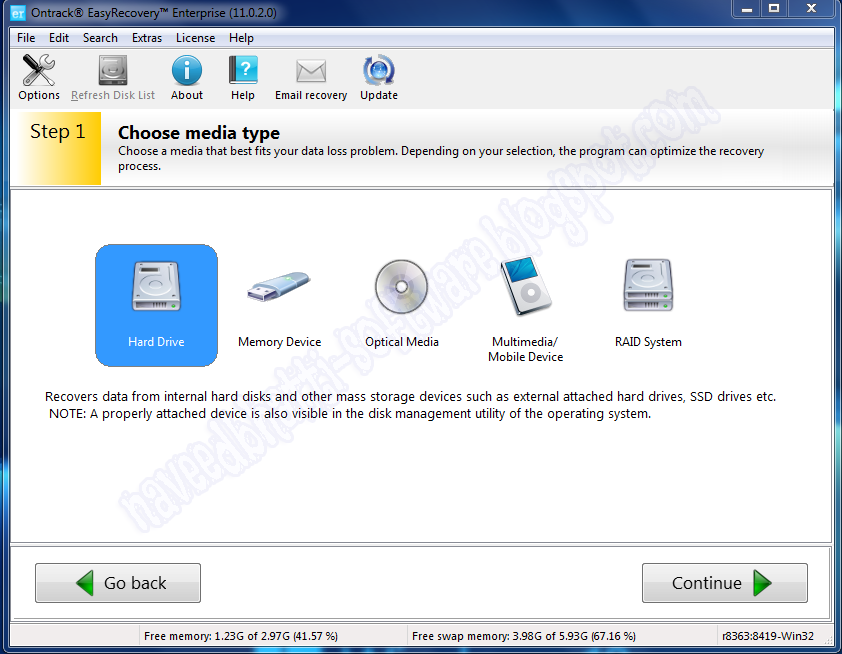
Task: Open the Help menu
Action: click(x=241, y=38)
